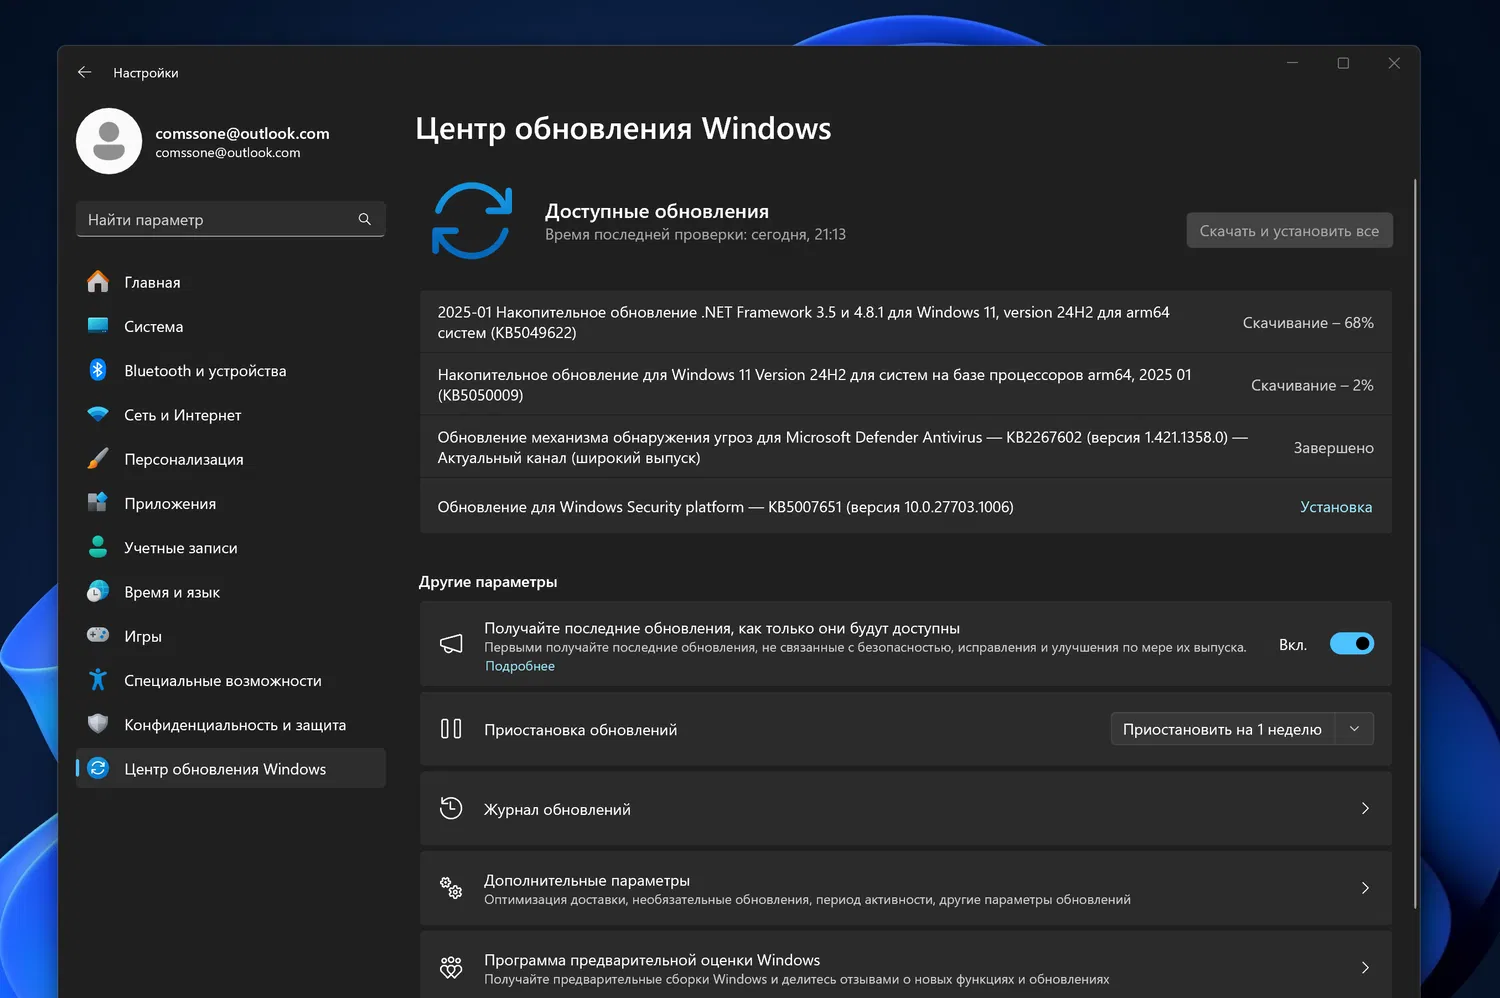This screenshot has width=1500, height=998.
Task: Go to Bluetooth и устройства settings
Action: [231, 370]
